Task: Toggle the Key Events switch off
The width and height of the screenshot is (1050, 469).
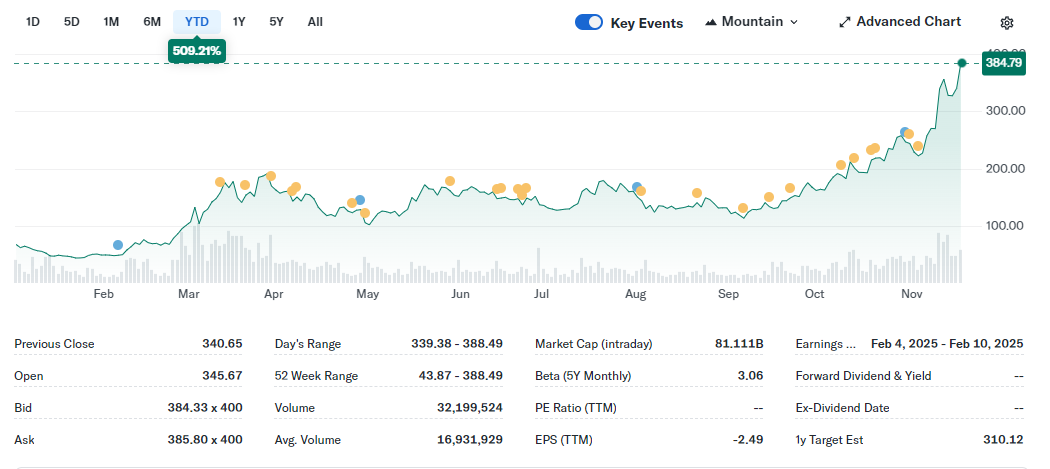Action: click(x=589, y=22)
